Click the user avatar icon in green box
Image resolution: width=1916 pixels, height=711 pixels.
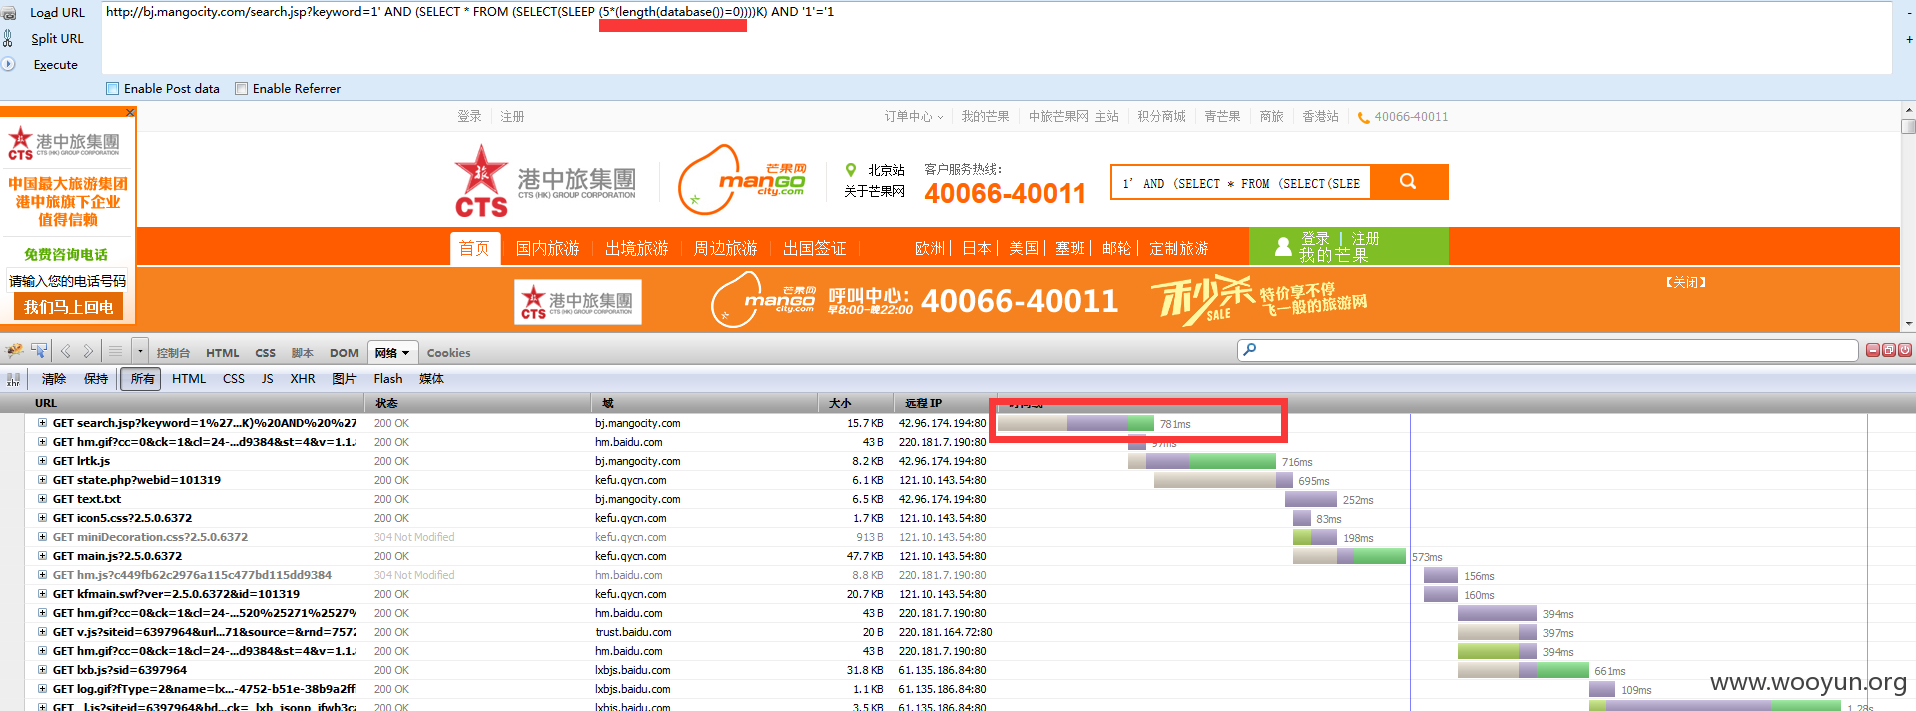click(x=1283, y=246)
